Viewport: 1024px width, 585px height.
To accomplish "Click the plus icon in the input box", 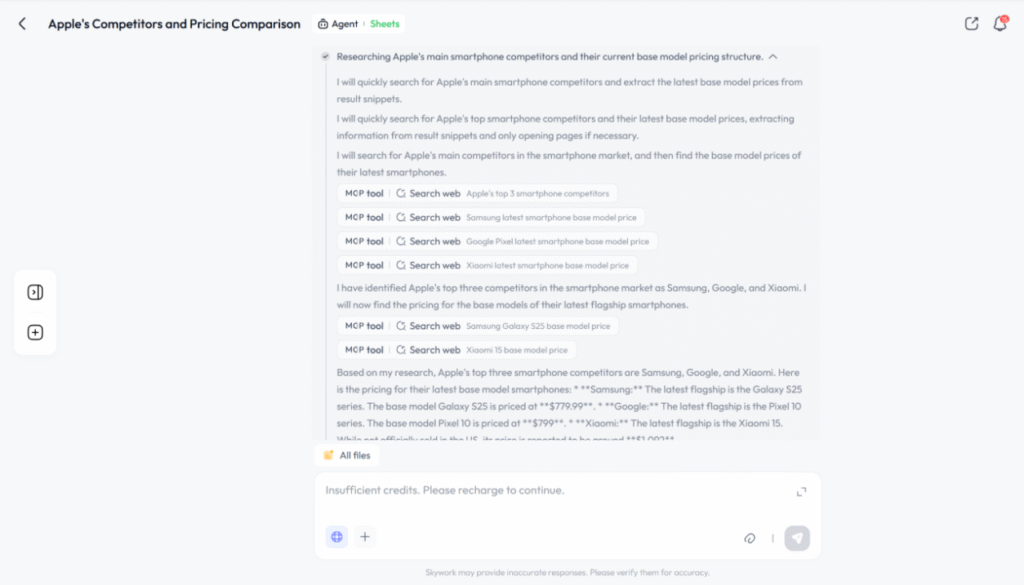I will [x=365, y=537].
